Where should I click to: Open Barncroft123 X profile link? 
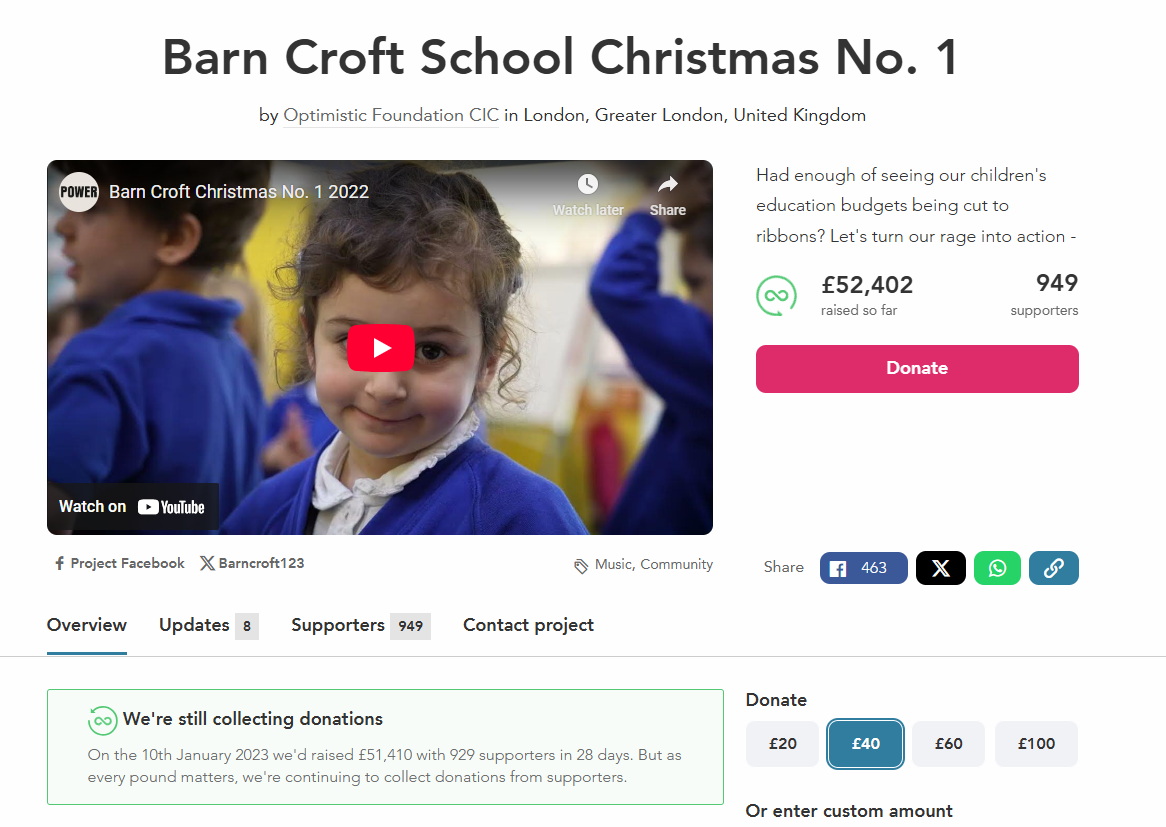click(x=252, y=564)
